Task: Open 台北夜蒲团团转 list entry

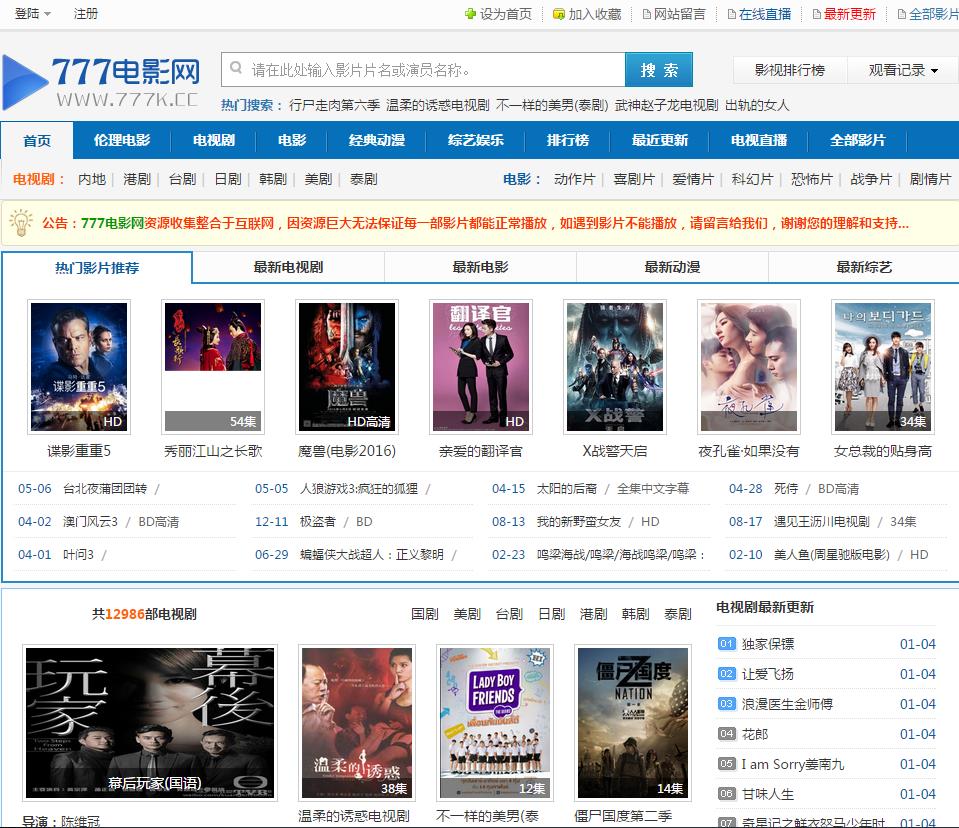Action: click(x=105, y=489)
